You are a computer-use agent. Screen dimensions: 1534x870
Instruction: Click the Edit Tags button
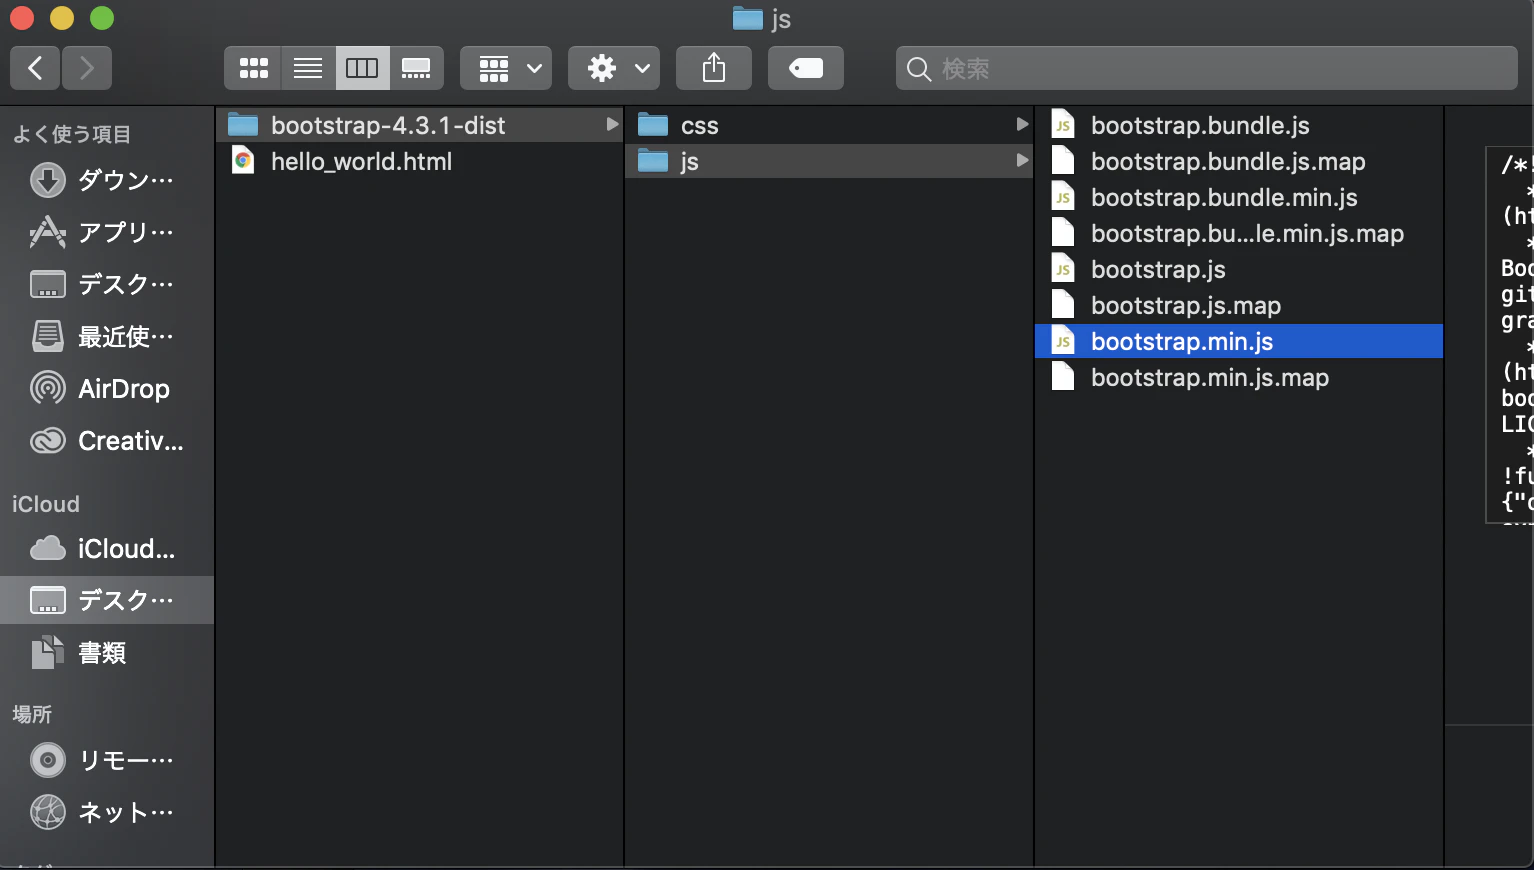point(806,68)
